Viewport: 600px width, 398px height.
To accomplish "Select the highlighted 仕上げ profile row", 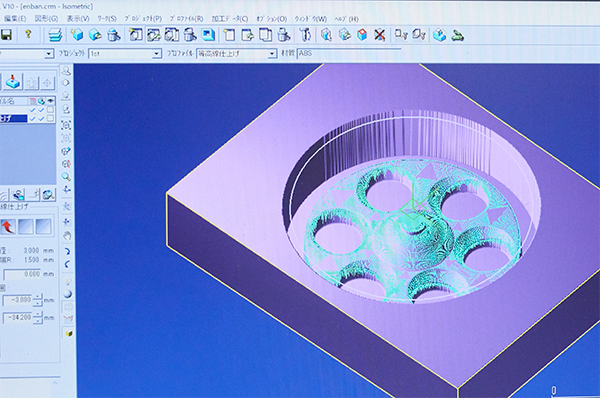I will point(14,119).
